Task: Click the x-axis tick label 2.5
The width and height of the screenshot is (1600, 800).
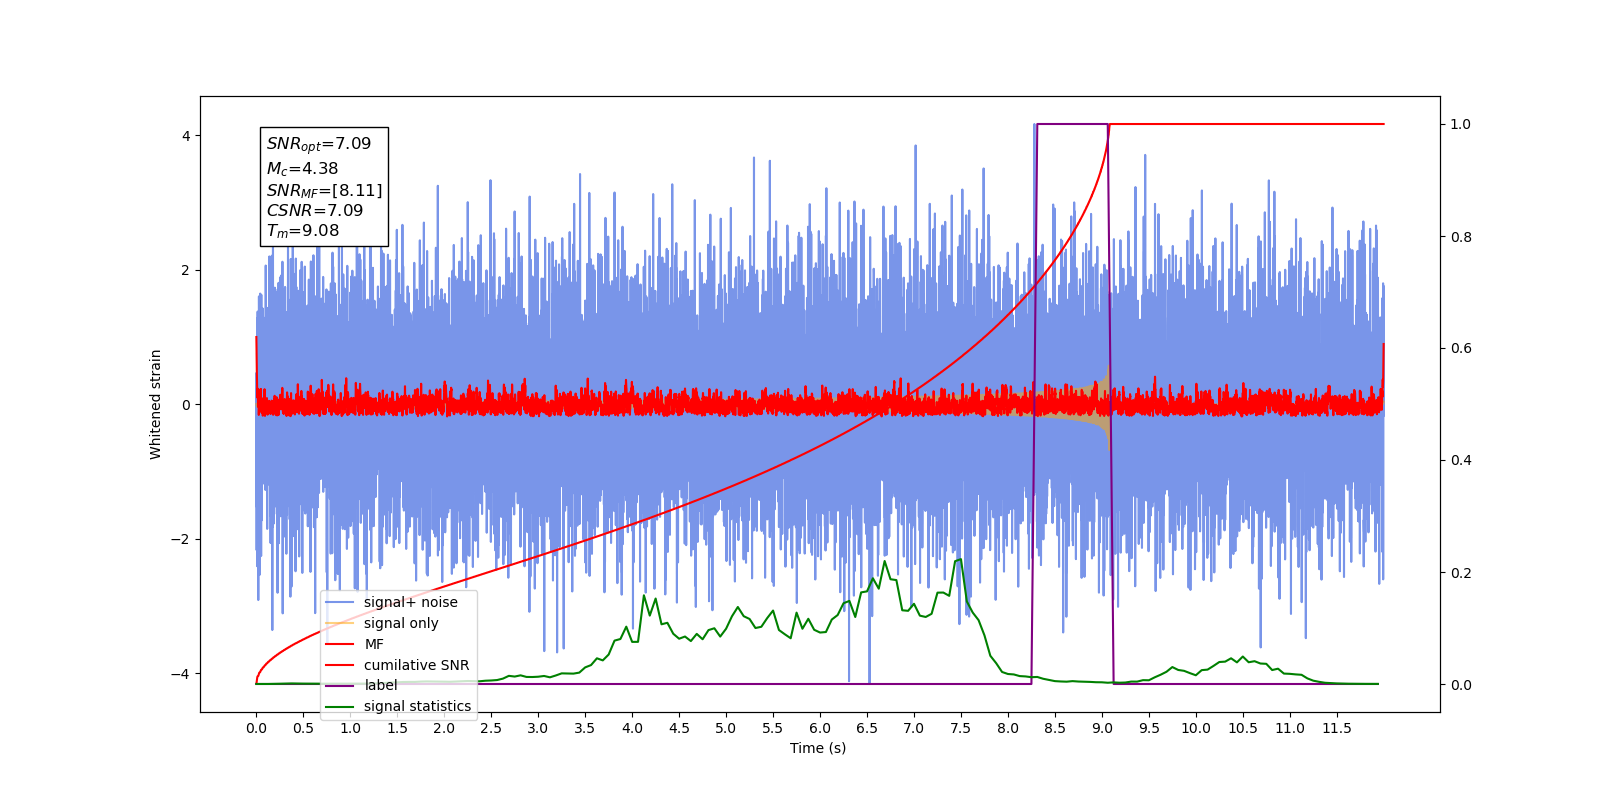Action: (x=491, y=728)
